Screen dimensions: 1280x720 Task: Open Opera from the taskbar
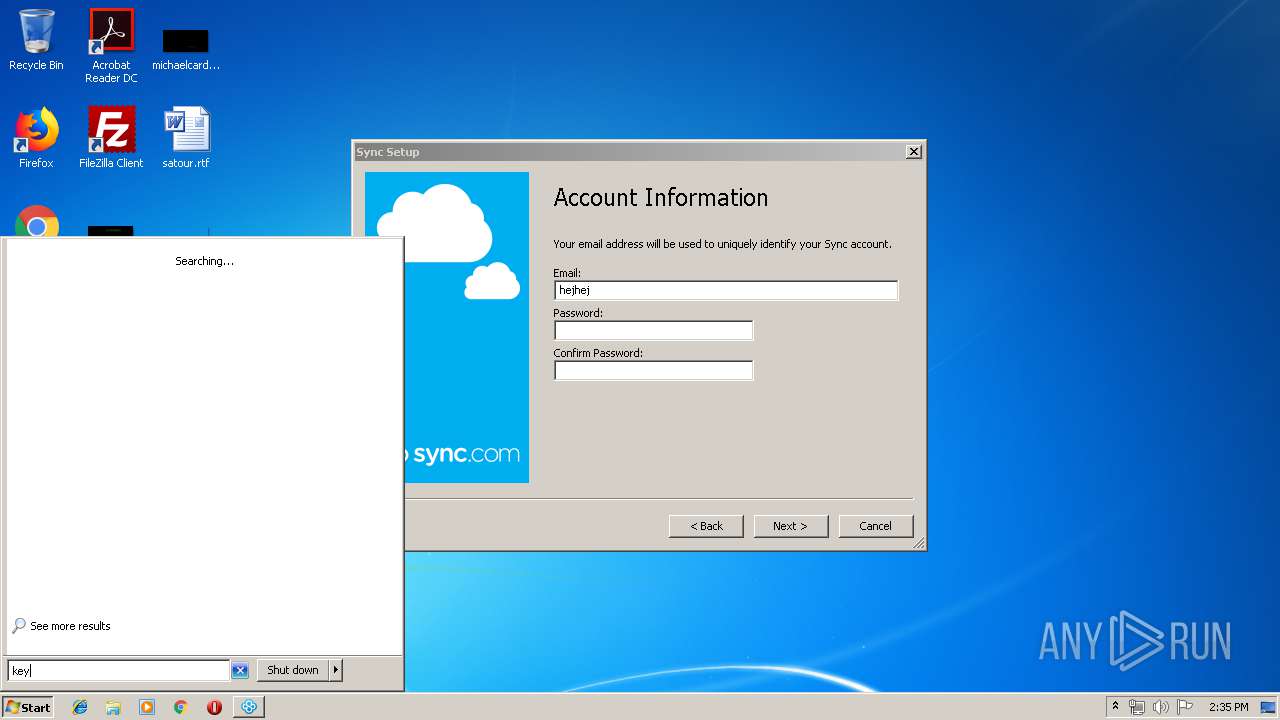214,707
